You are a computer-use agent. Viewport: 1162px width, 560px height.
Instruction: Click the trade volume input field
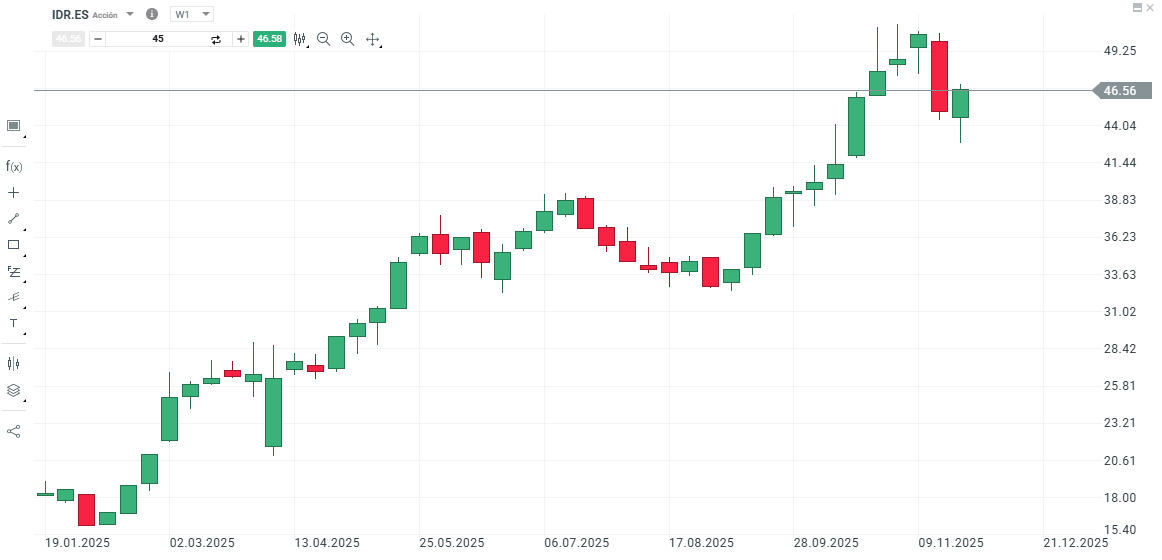pos(158,39)
